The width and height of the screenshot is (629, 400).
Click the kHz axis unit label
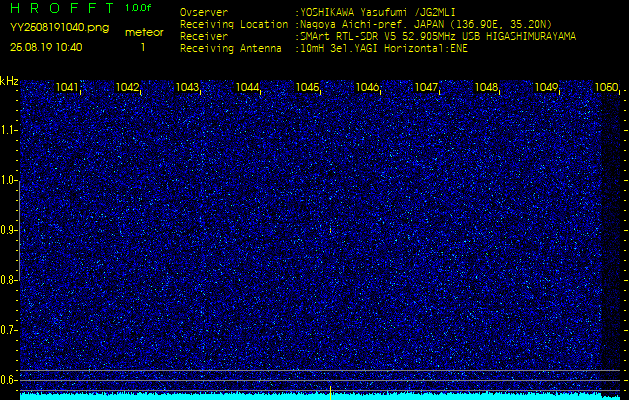tap(9, 81)
